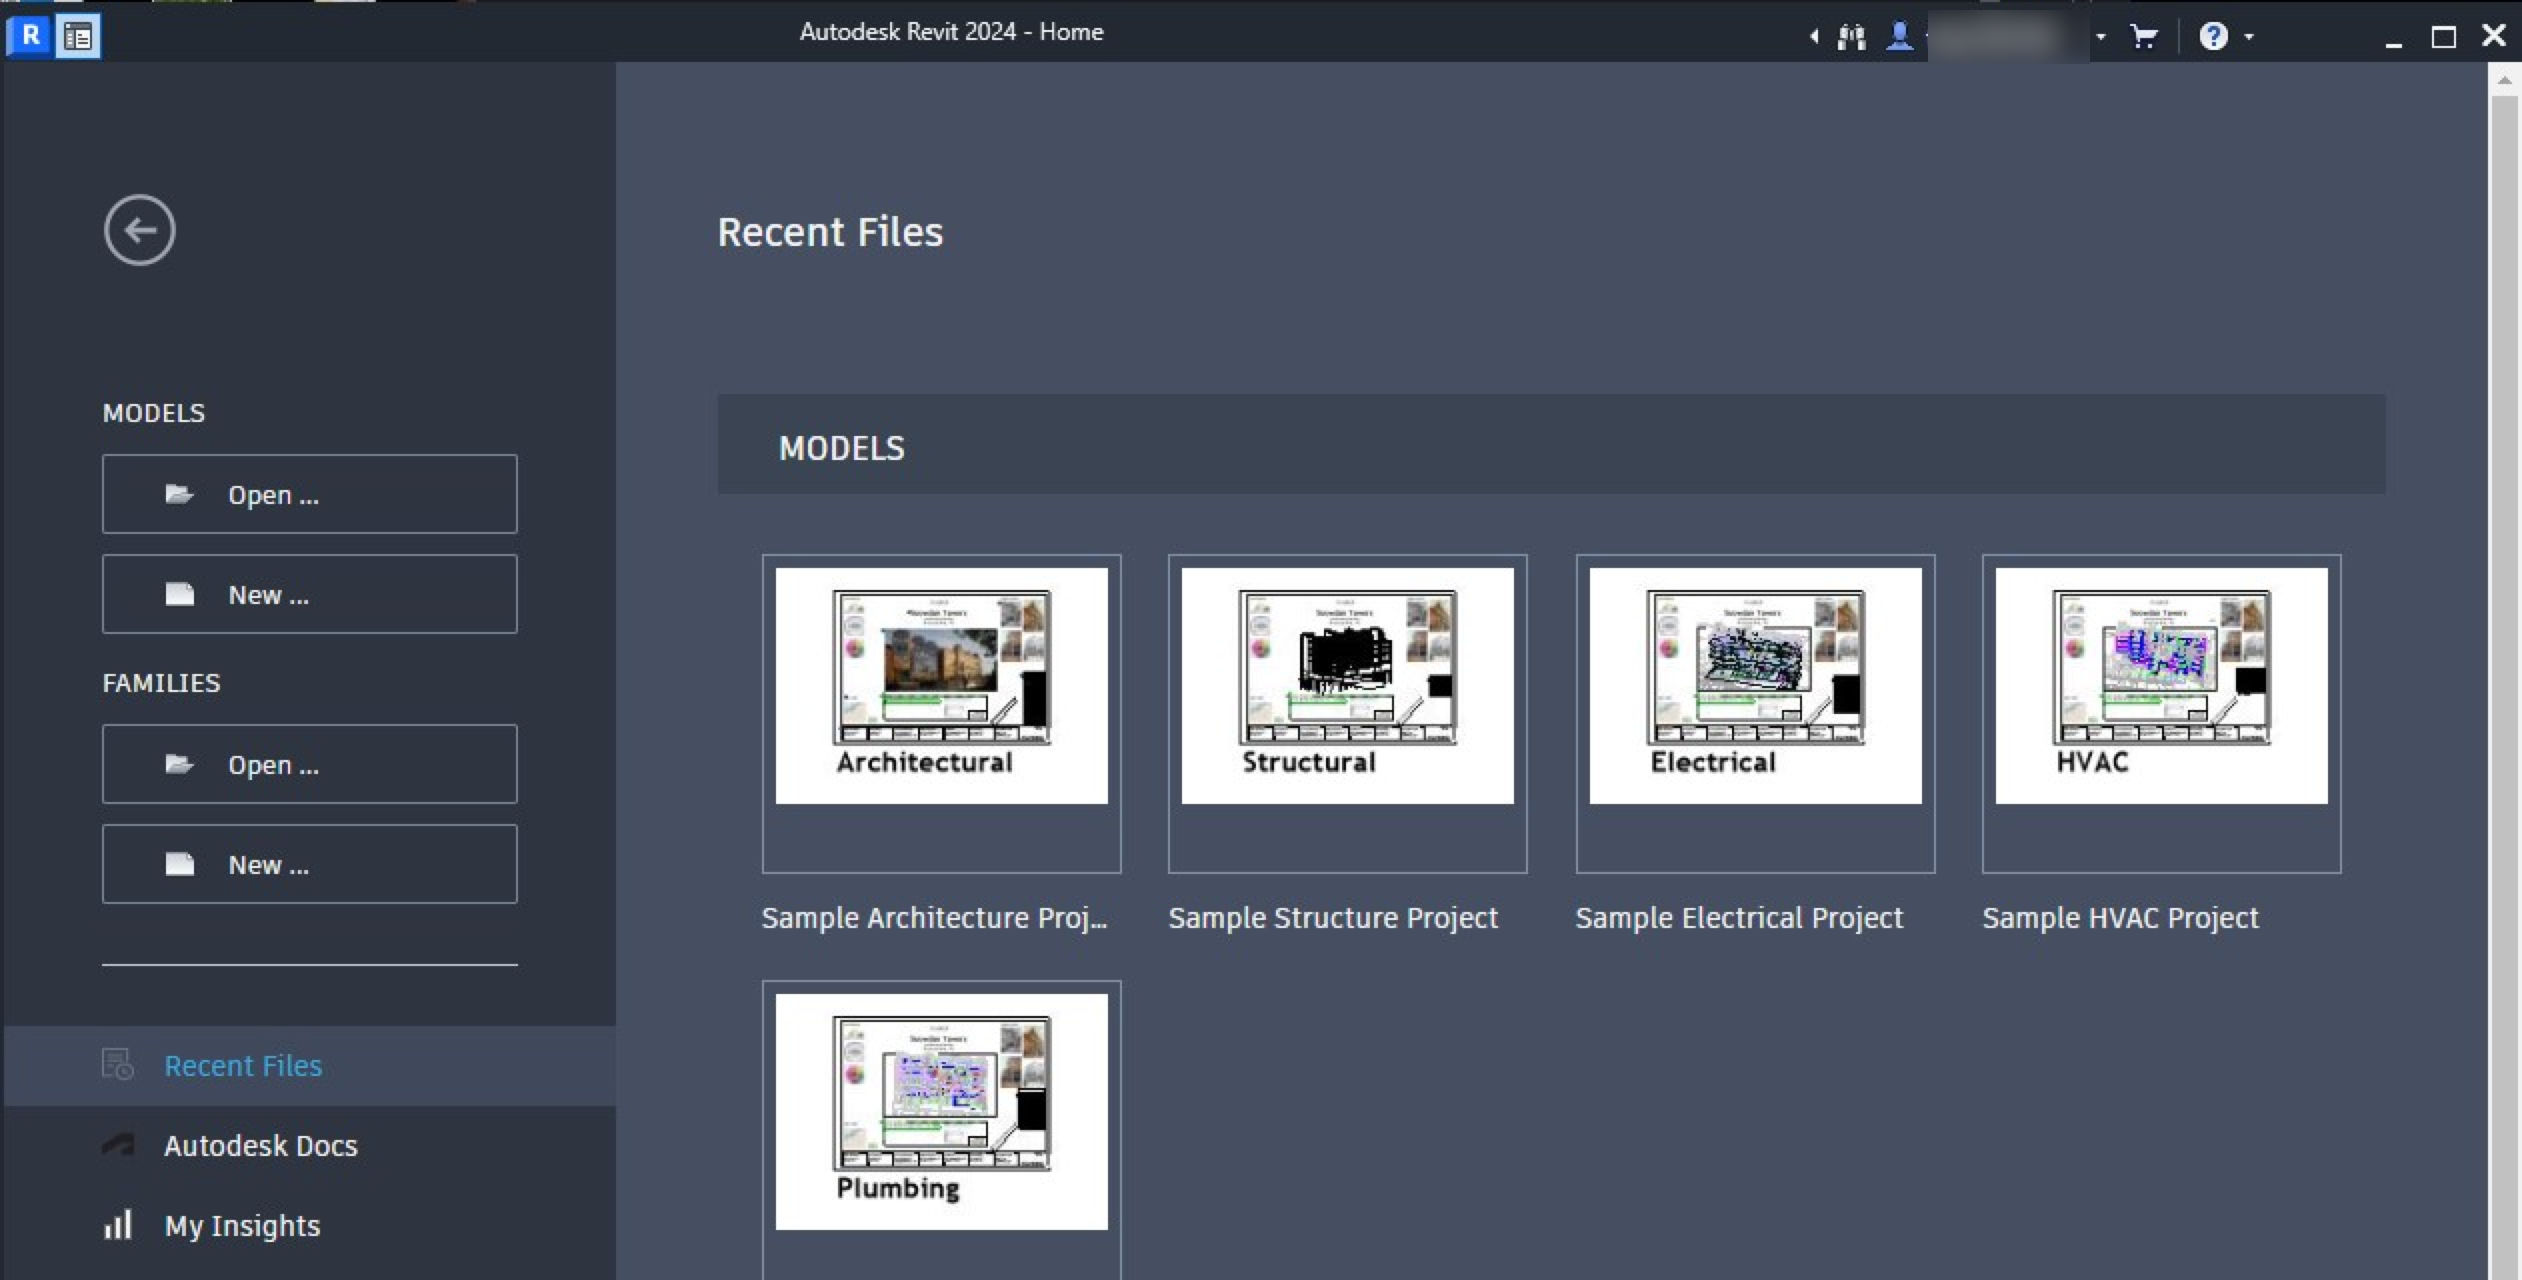Click the back arrow to exit Home
2522x1280 pixels.
pos(138,229)
